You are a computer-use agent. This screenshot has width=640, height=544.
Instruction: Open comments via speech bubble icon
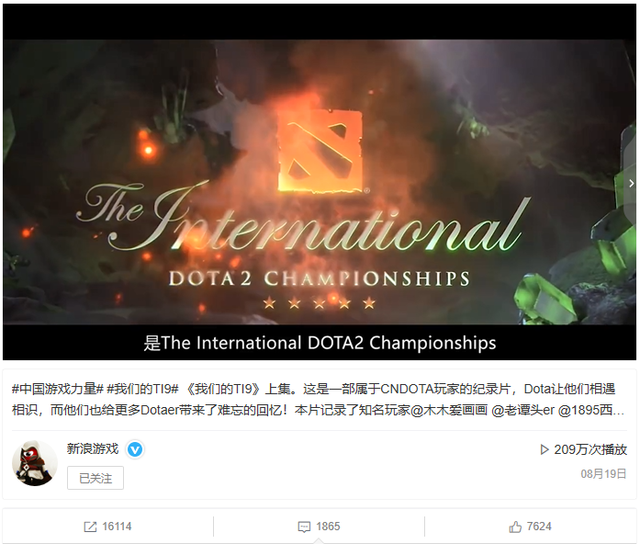304,527
